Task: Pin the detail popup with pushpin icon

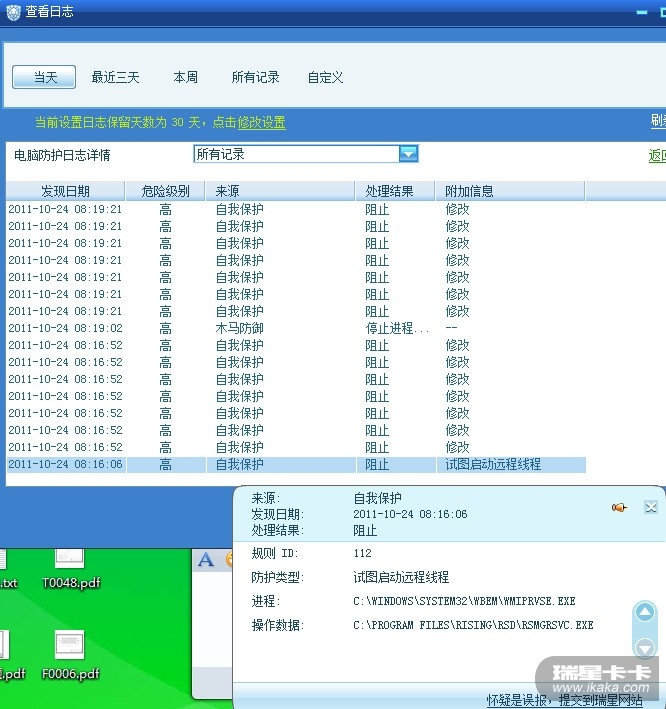Action: tap(619, 507)
